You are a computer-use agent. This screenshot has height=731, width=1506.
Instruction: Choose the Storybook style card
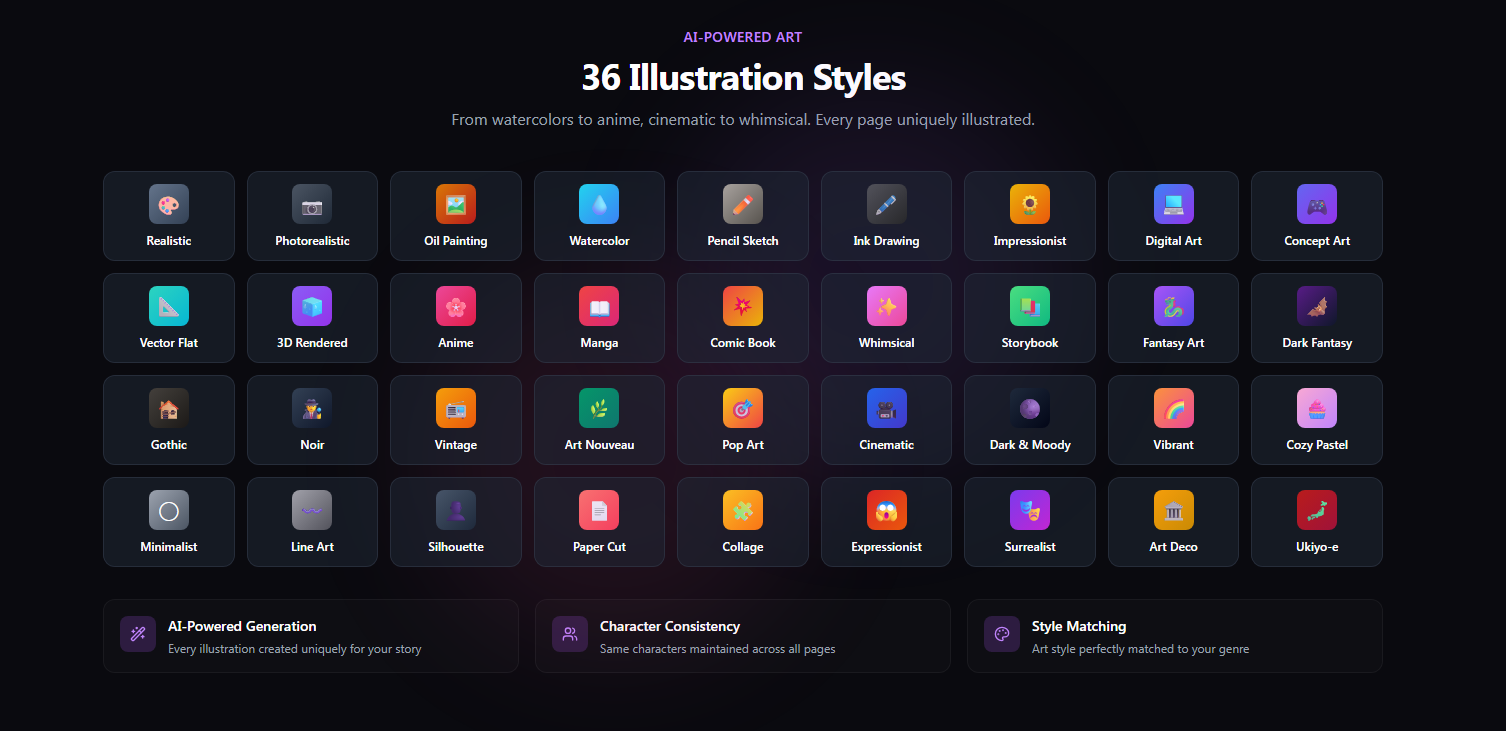[1030, 318]
